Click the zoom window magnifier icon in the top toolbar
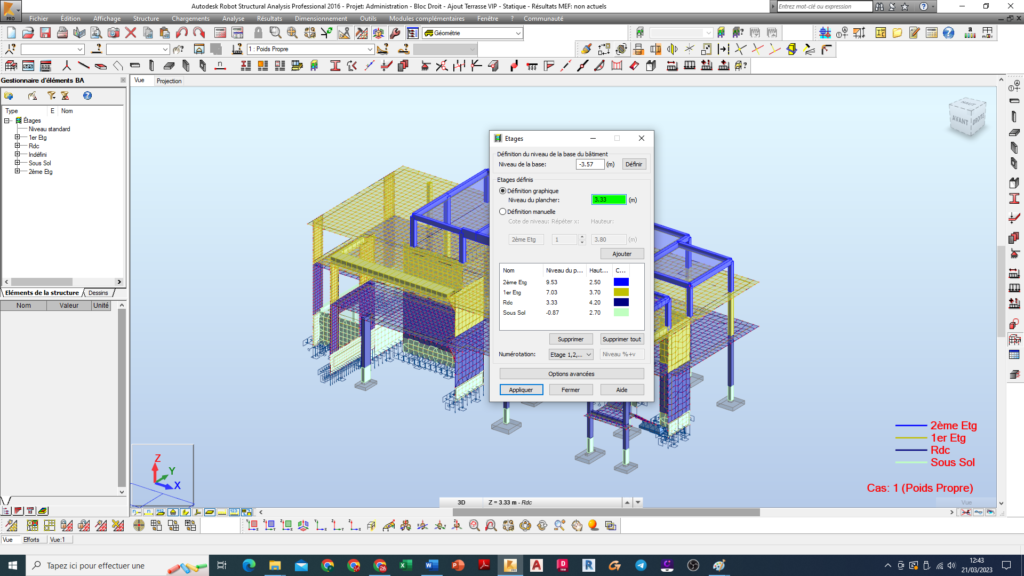The height and width of the screenshot is (576, 1024). point(274,33)
